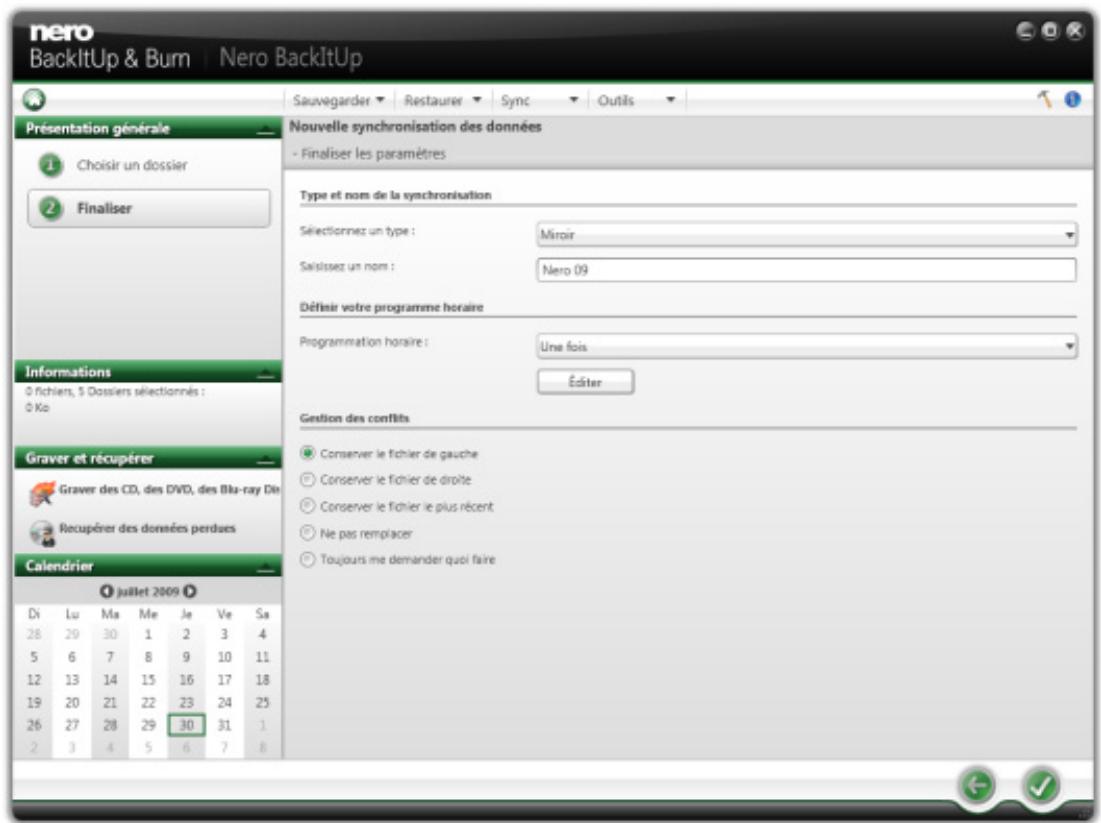Open the Sauvegarder menu
Screen dimensions: 1101x823
pyautogui.click(x=338, y=100)
